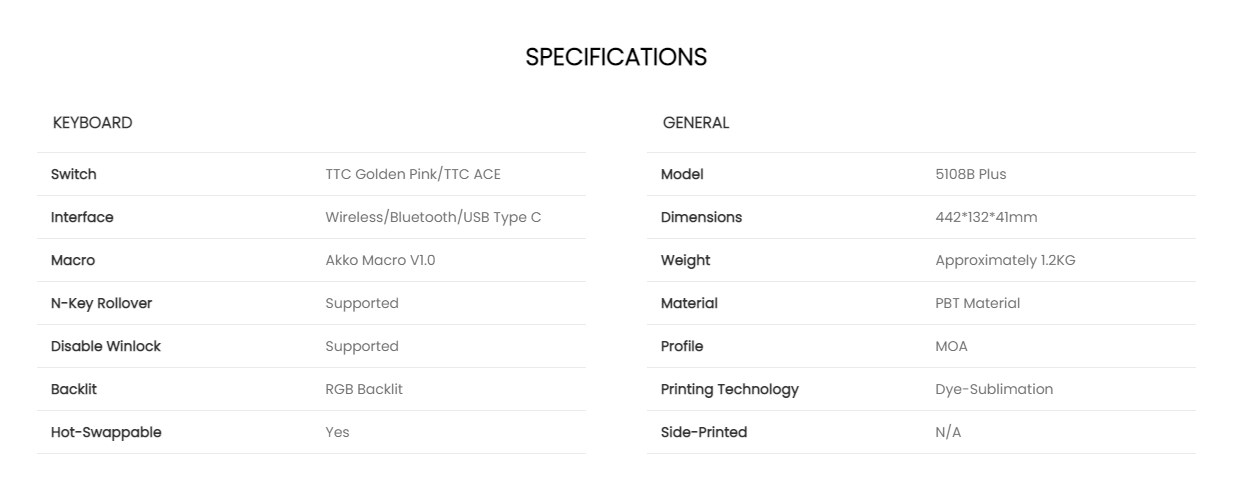
Task: Click the GENERAL section header
Action: point(696,123)
